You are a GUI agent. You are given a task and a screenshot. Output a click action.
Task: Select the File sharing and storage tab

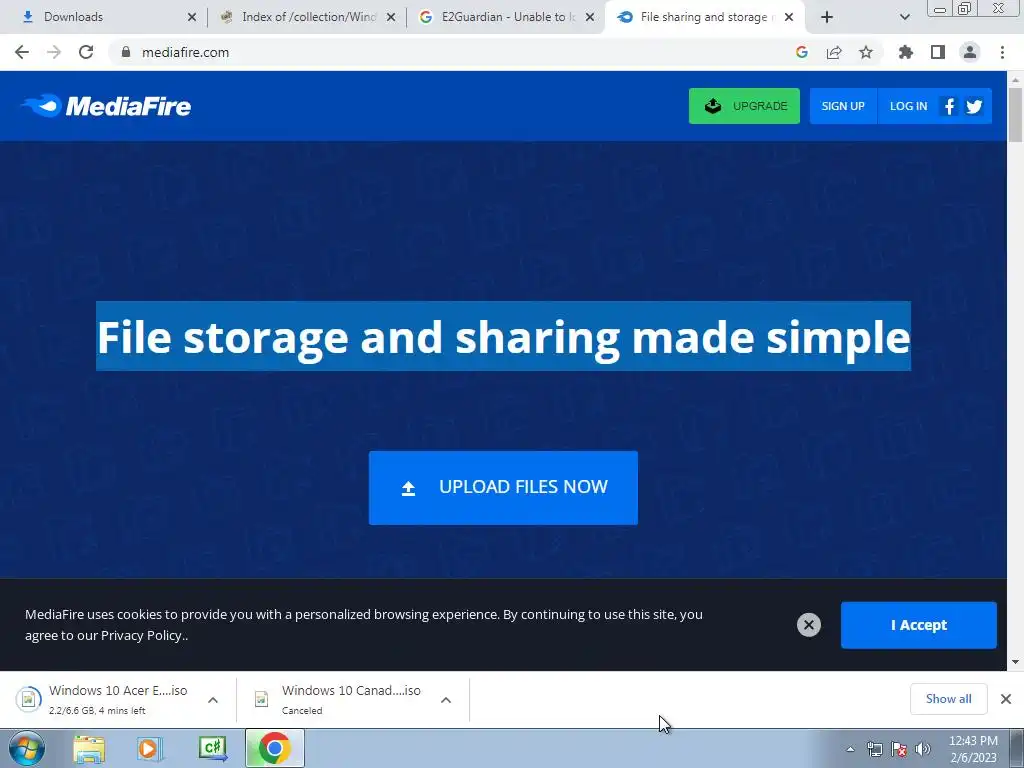[702, 17]
